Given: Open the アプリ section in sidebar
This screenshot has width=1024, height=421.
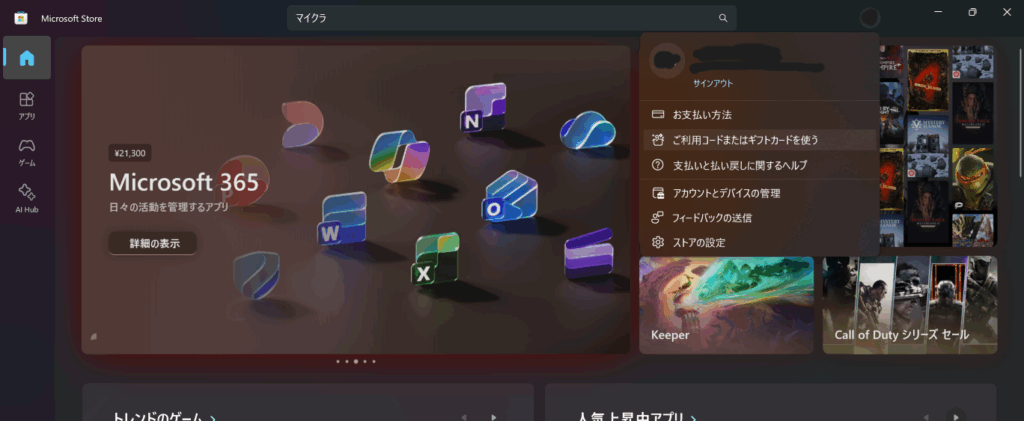Looking at the screenshot, I should pyautogui.click(x=27, y=104).
